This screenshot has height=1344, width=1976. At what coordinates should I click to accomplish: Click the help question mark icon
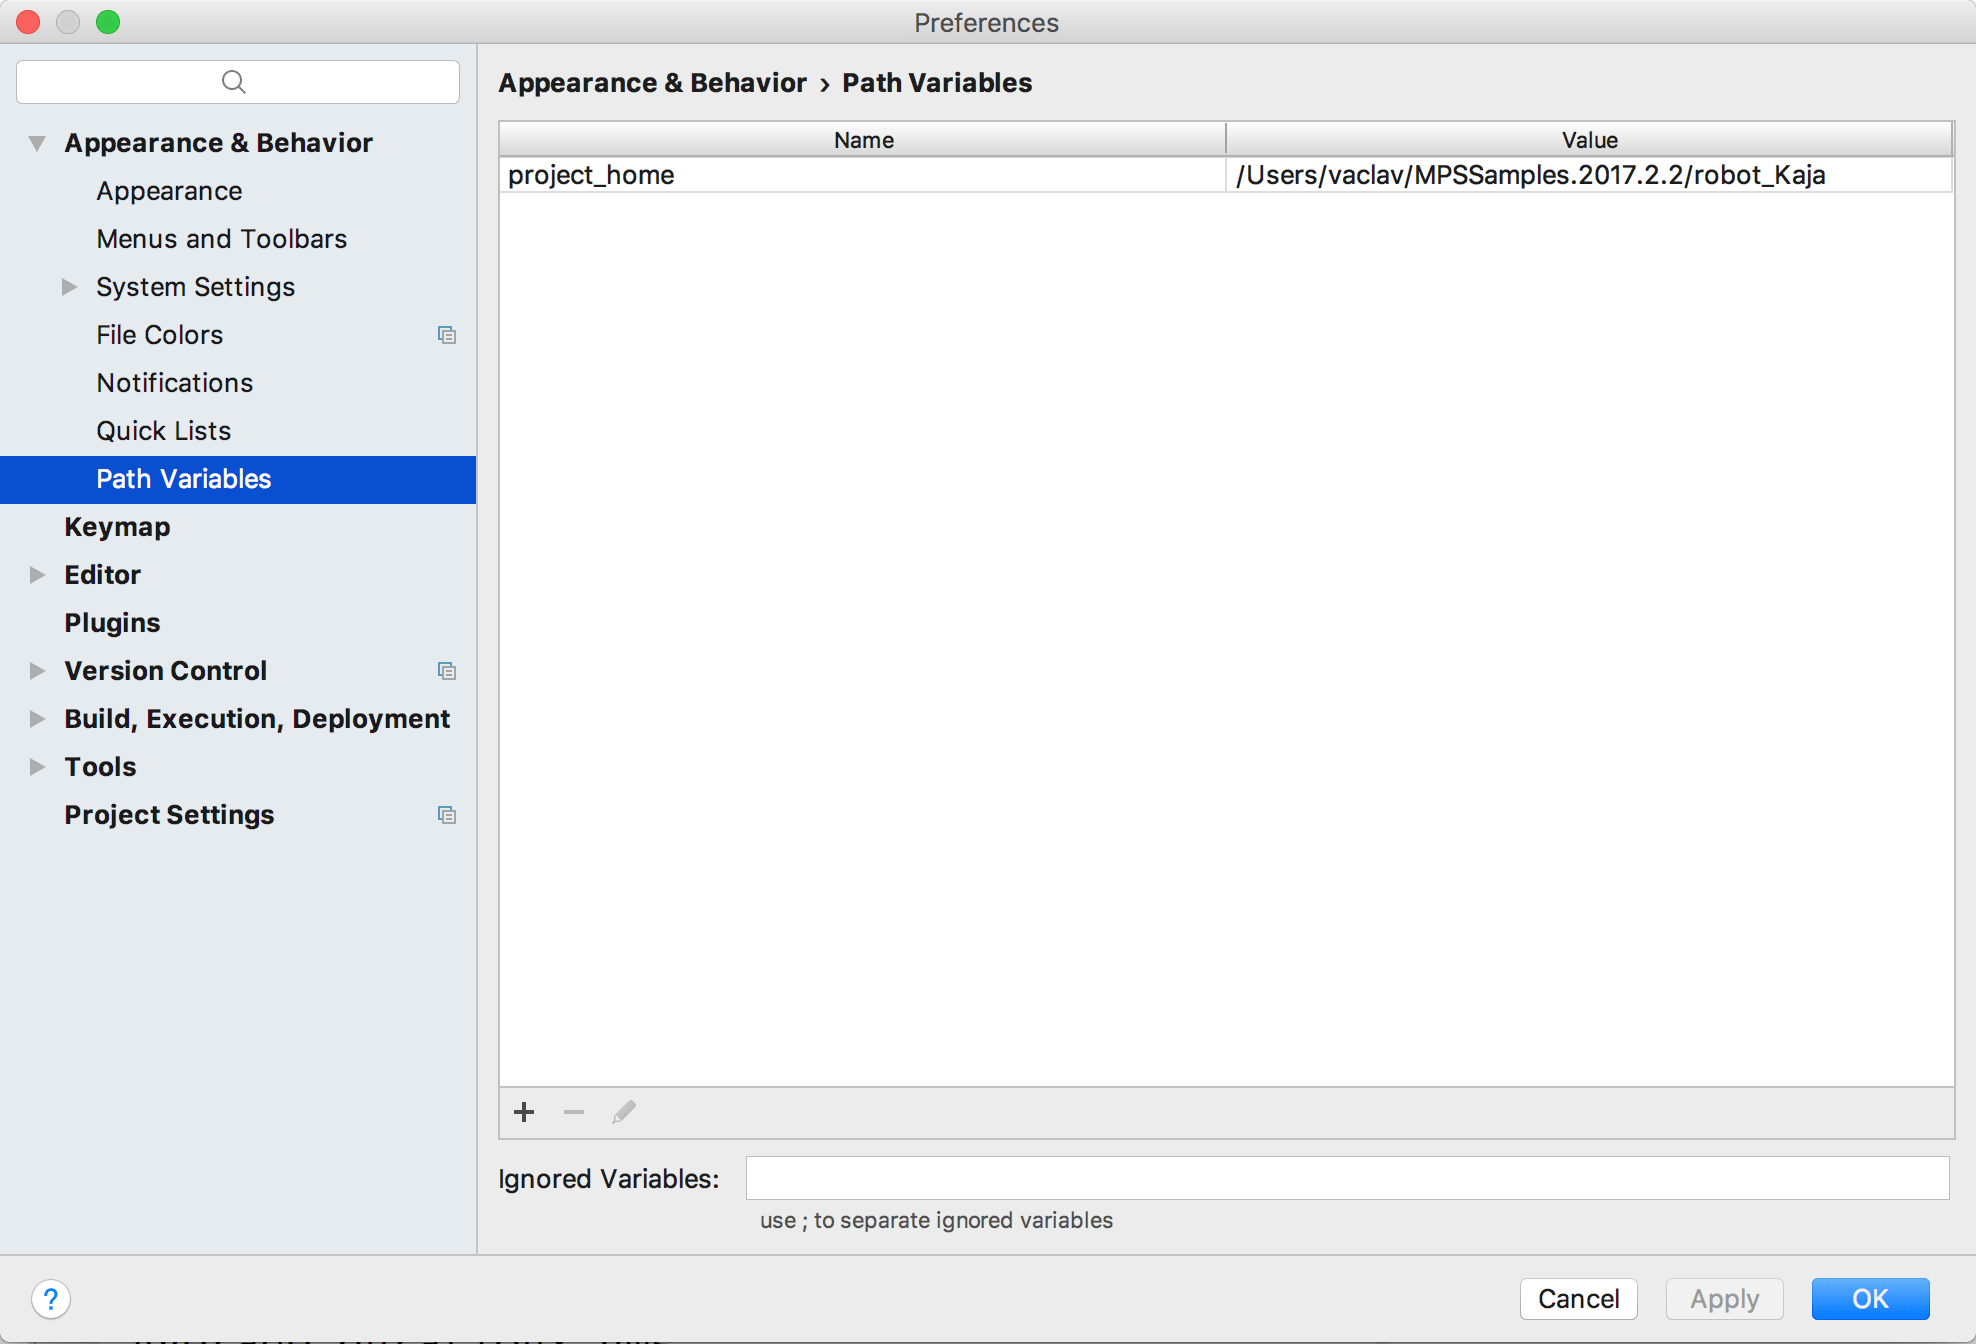(x=51, y=1299)
